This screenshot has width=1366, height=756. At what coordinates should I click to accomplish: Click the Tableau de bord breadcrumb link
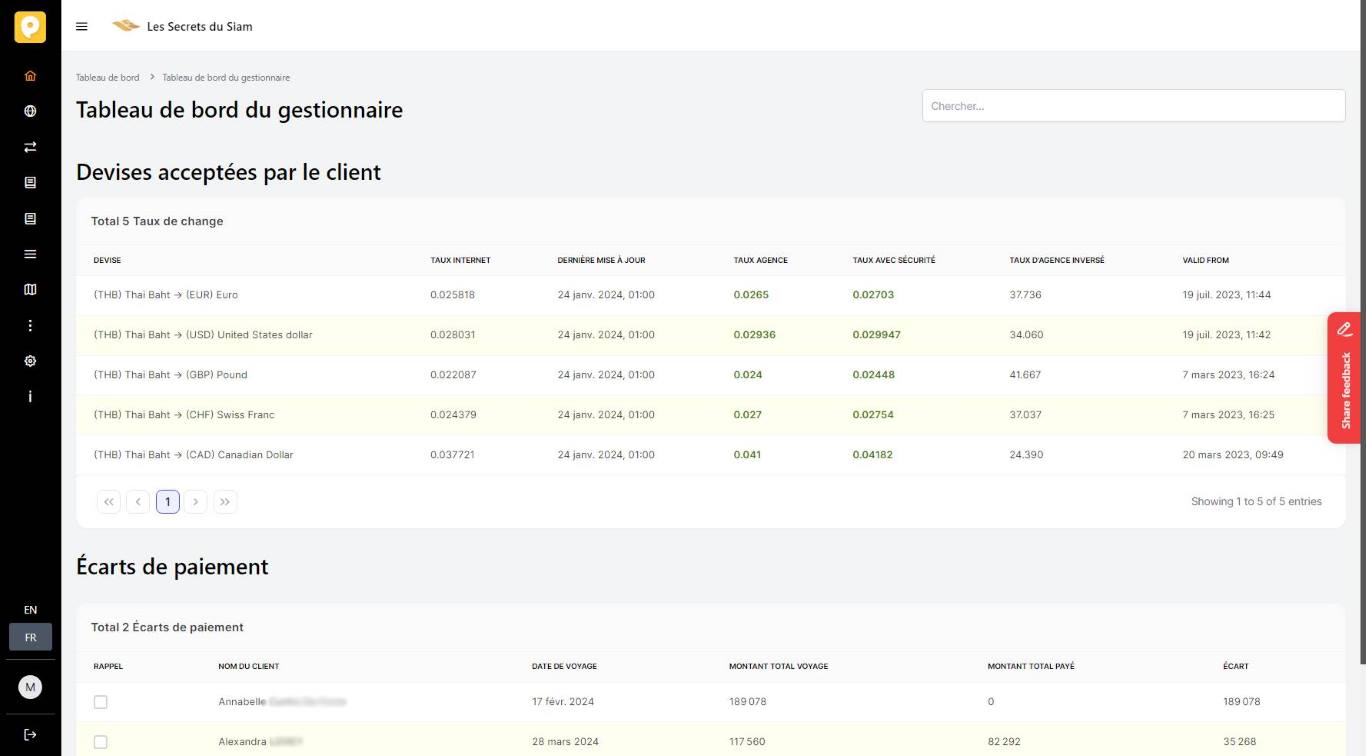pyautogui.click(x=108, y=77)
